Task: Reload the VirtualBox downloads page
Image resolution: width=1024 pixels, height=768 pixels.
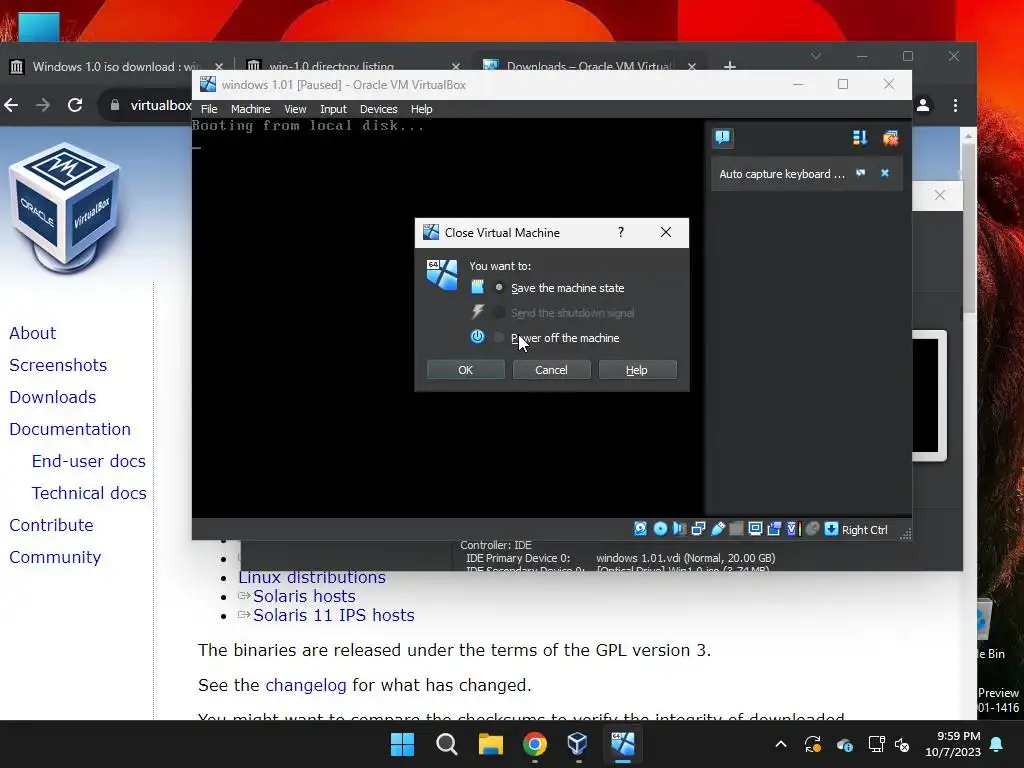Action: [75, 104]
